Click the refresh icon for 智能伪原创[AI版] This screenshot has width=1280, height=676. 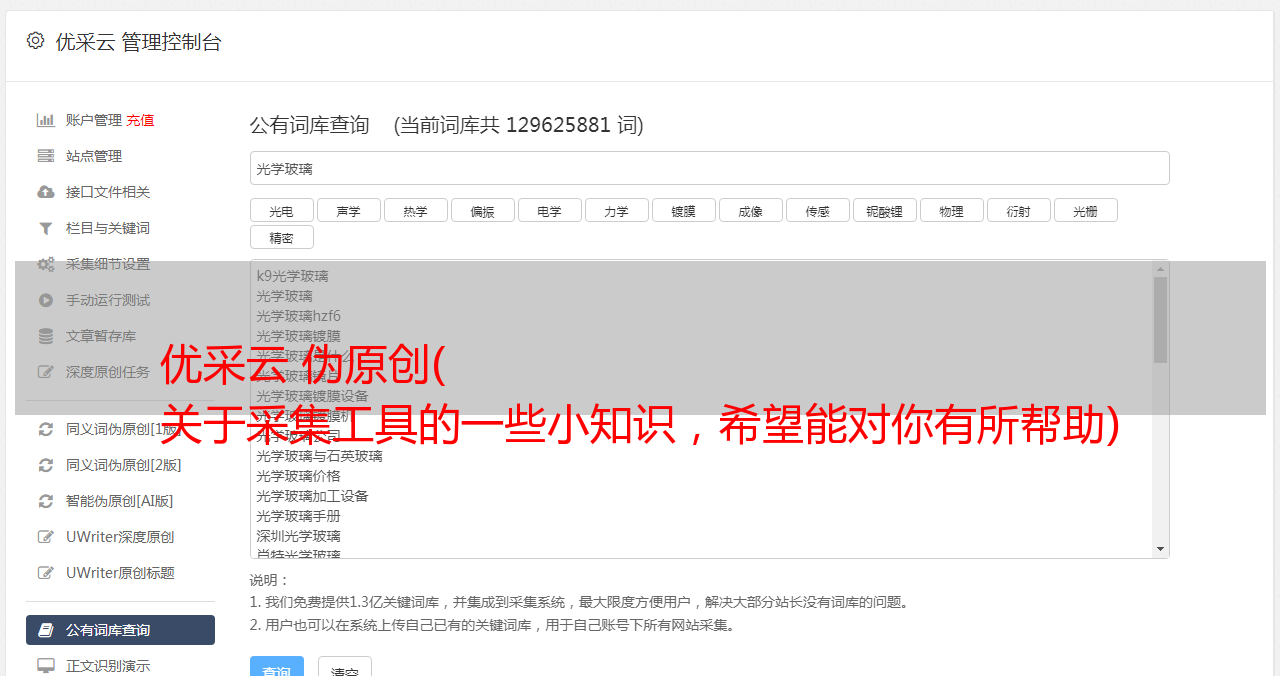point(46,501)
